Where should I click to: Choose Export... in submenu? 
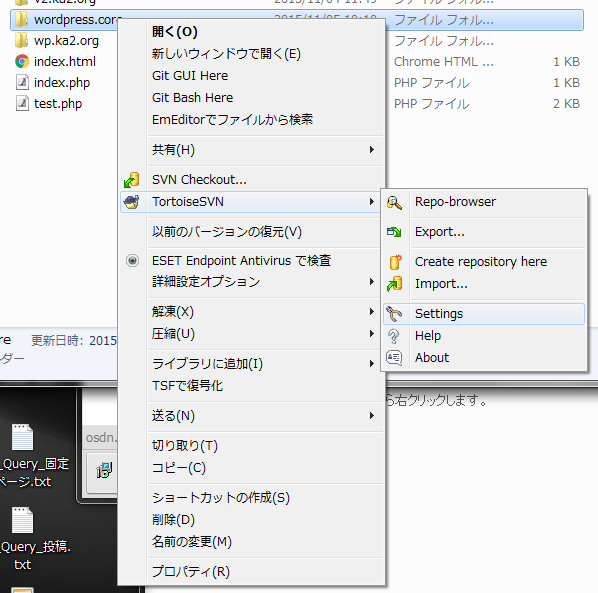point(484,232)
